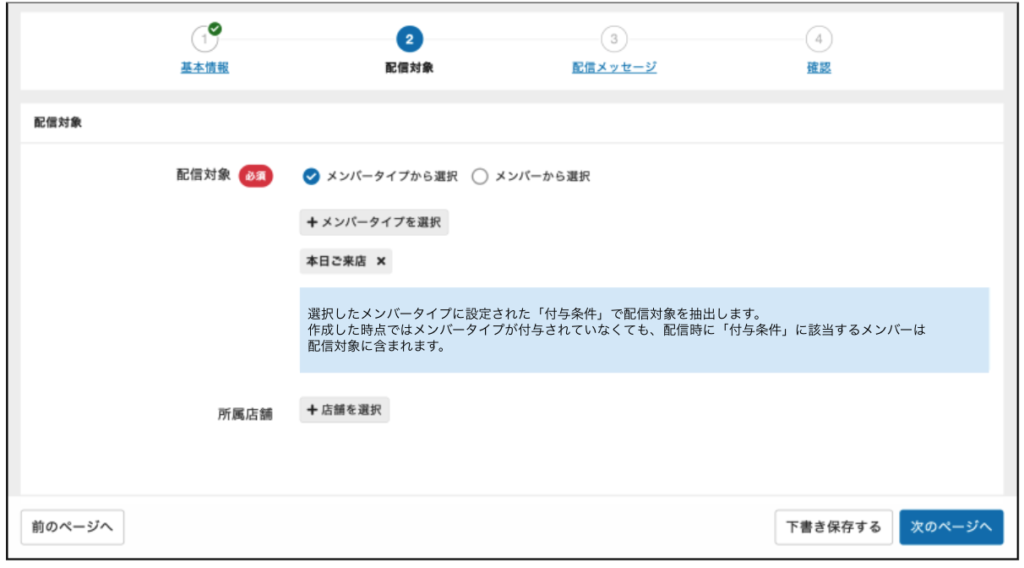The image size is (1024, 568).
Task: Click the 本日ご来店 member type tag text
Action: (x=336, y=262)
